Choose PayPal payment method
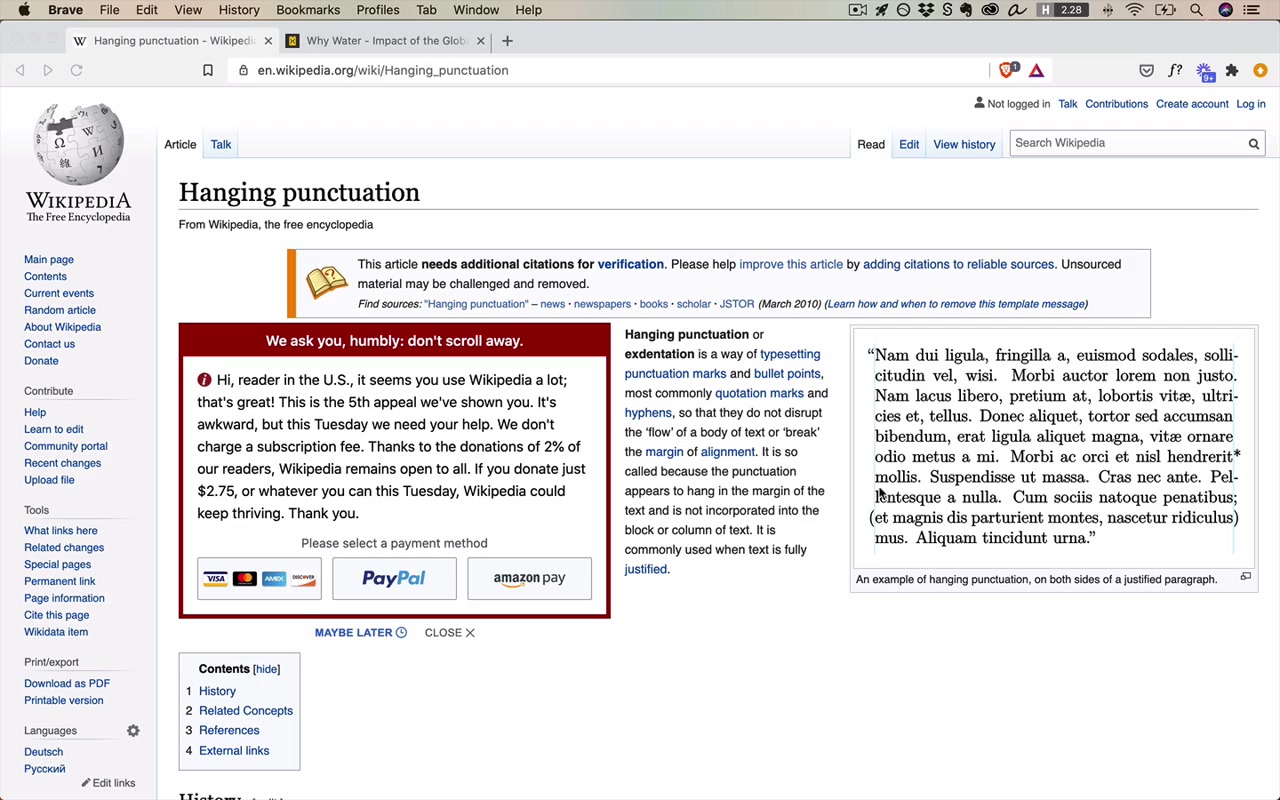 click(394, 578)
